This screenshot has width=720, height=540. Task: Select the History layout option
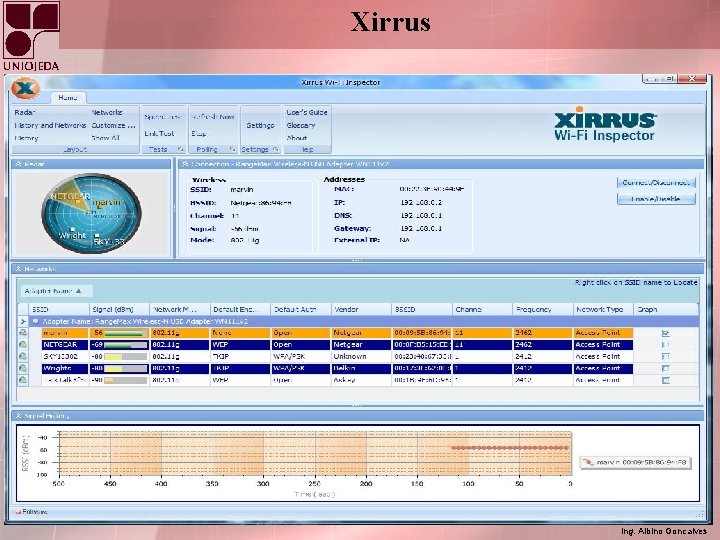click(x=26, y=138)
